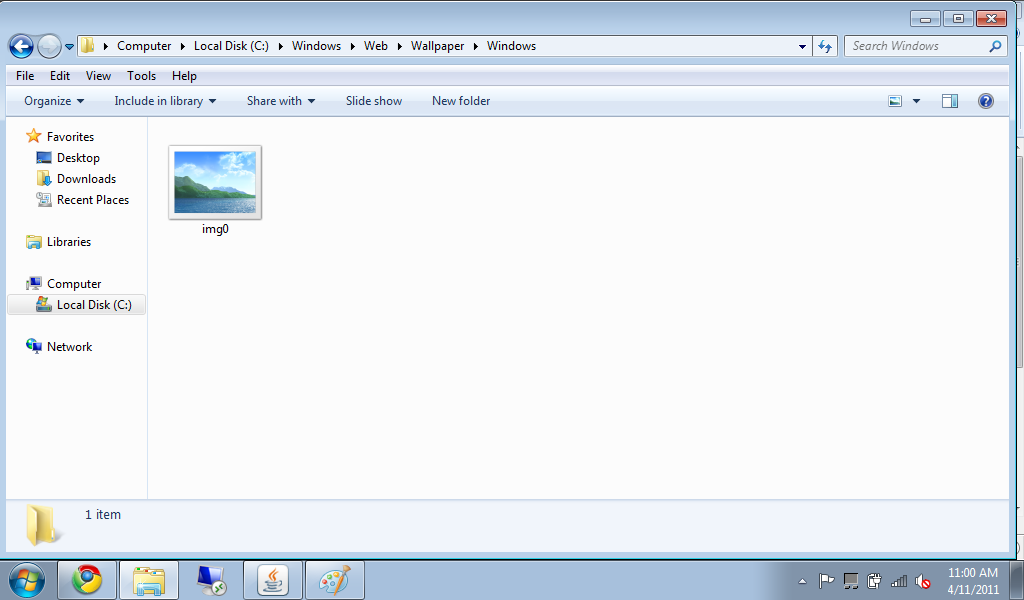
Task: Expand arrow after Local Disk (C:) breadcrumb
Action: pyautogui.click(x=281, y=46)
